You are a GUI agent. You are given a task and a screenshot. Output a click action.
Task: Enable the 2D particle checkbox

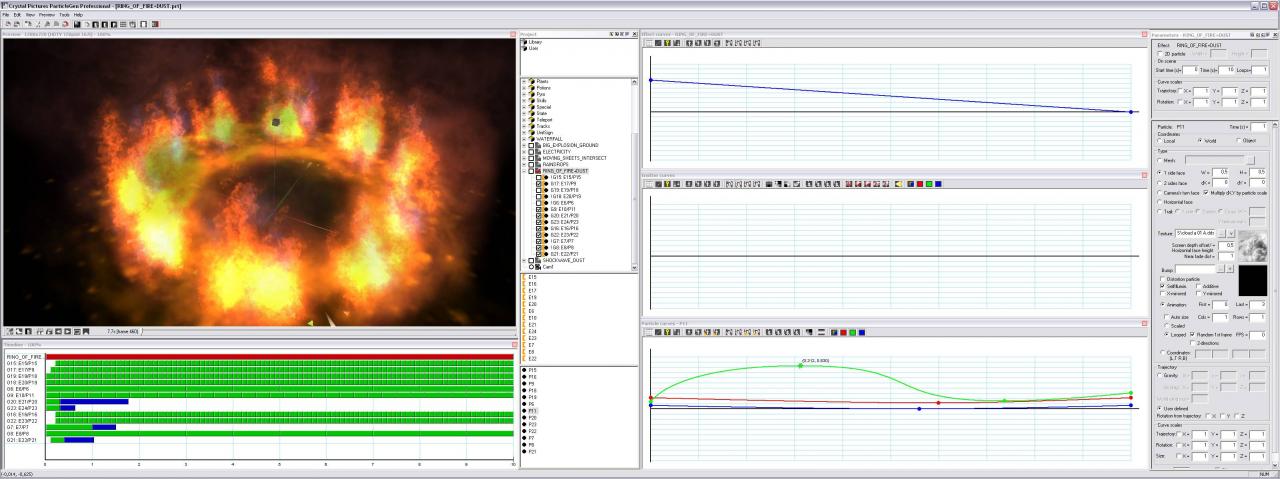tap(1160, 53)
